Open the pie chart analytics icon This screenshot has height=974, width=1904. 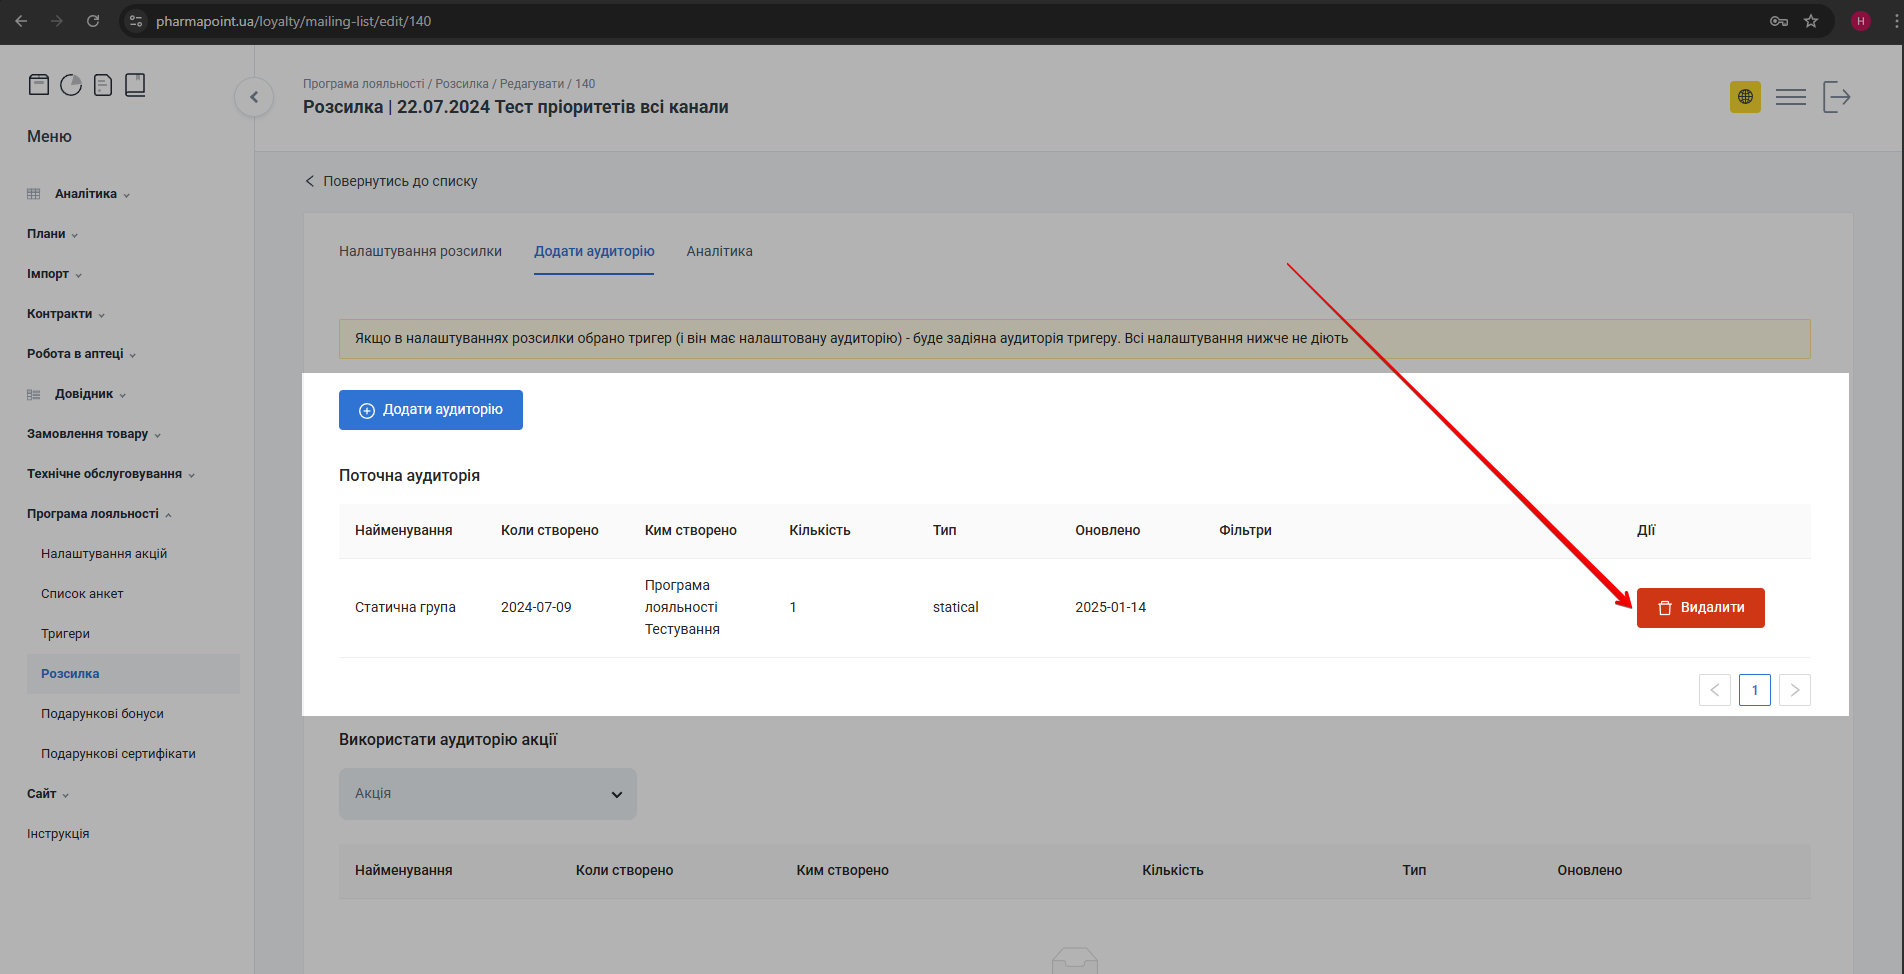tap(71, 85)
